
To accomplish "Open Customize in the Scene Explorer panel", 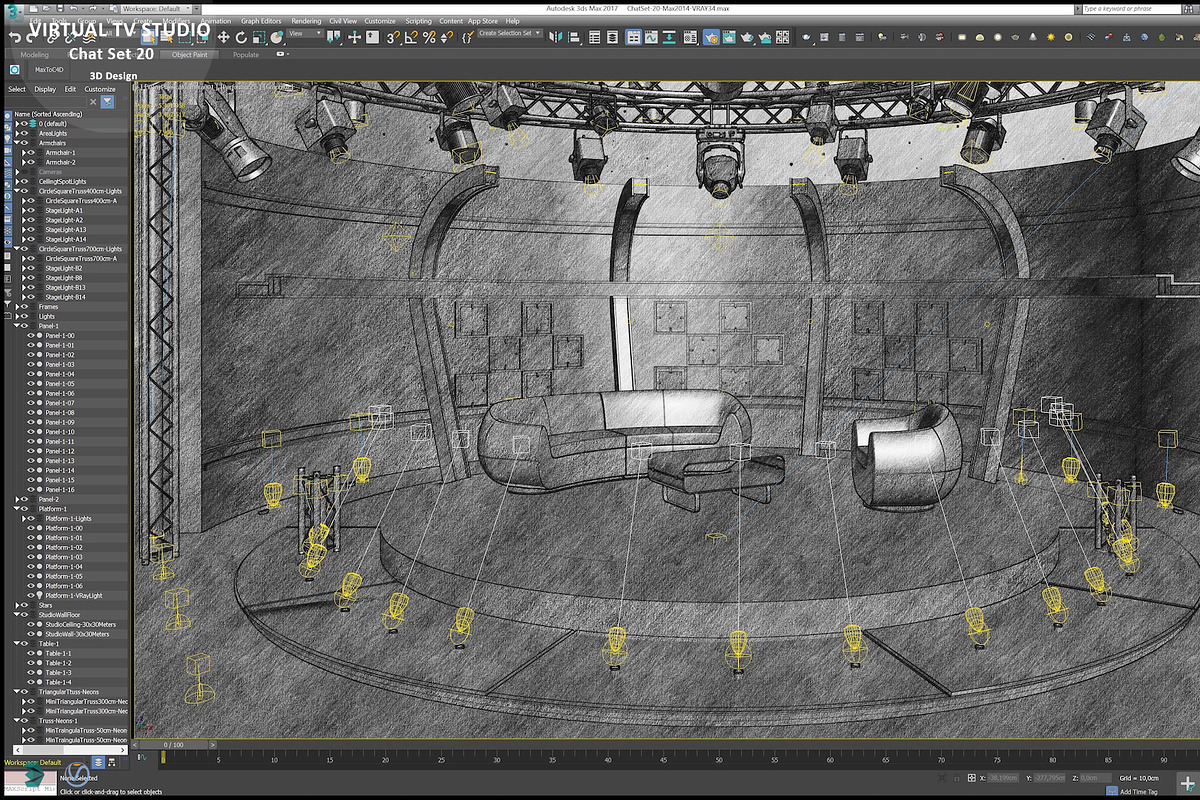I will coord(100,89).
